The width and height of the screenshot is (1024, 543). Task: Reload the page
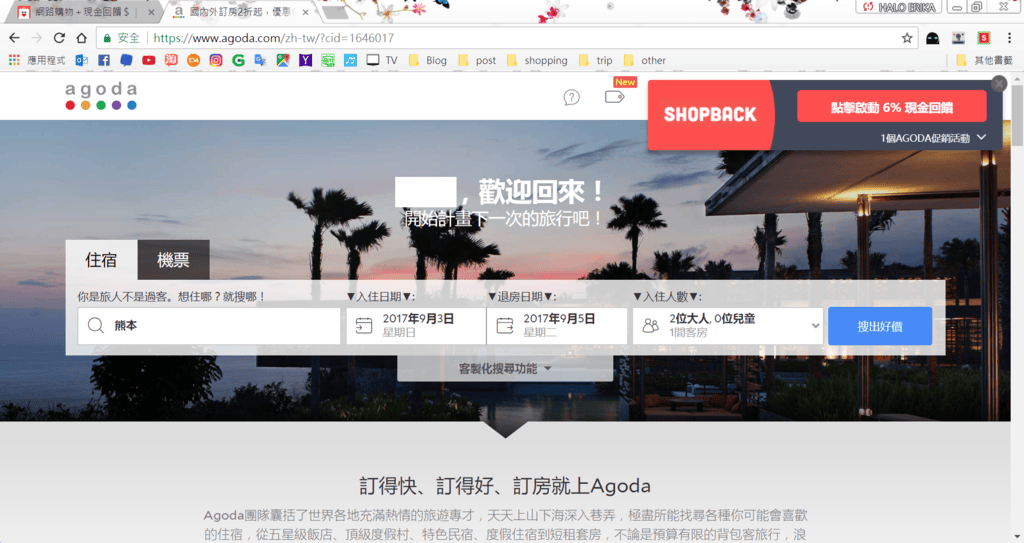(x=59, y=38)
